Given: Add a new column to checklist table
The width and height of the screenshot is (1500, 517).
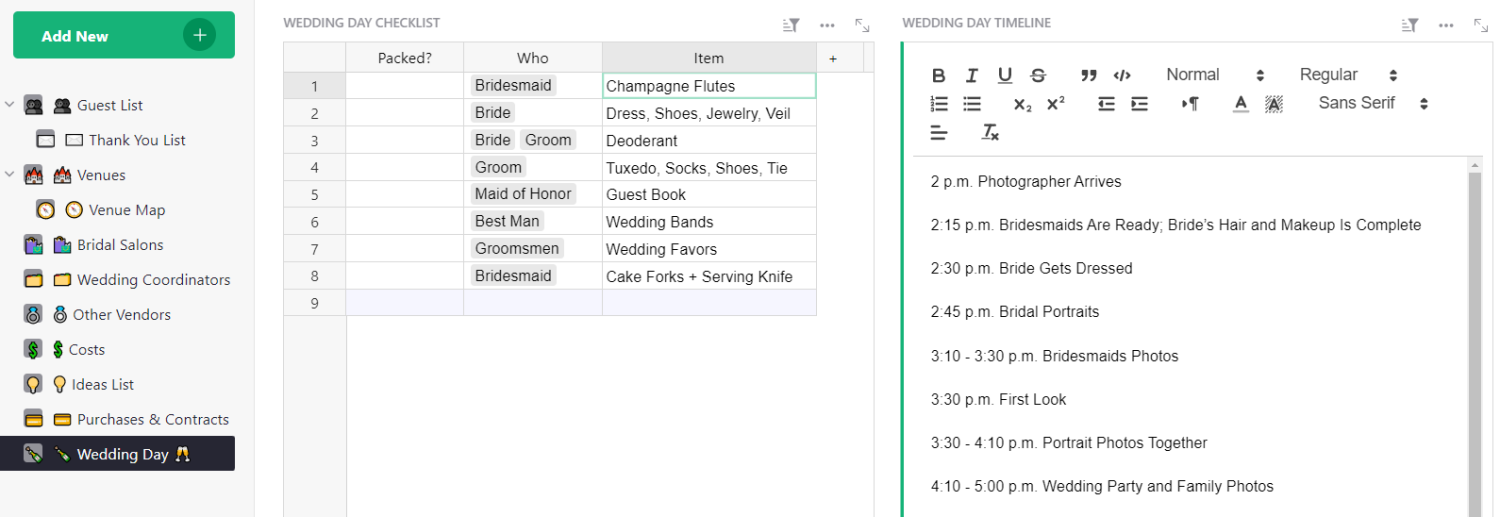Looking at the screenshot, I should pyautogui.click(x=833, y=58).
